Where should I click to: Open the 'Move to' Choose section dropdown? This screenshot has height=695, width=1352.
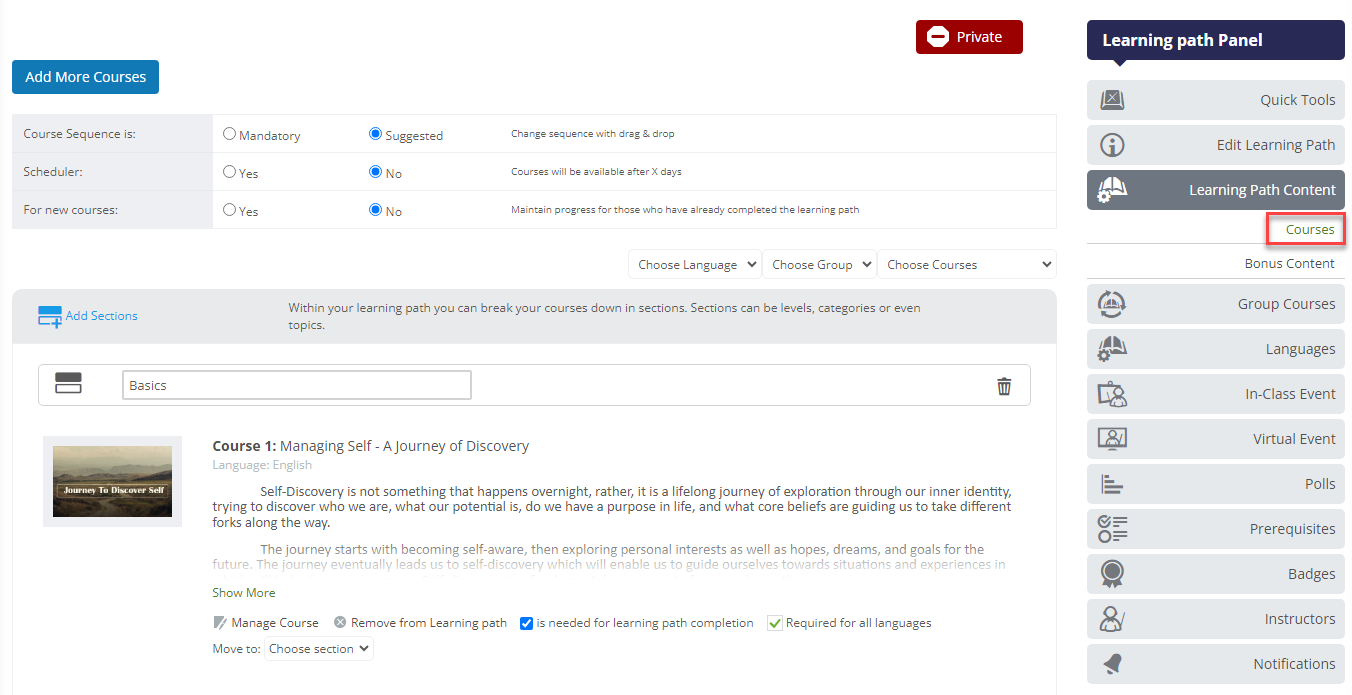tap(318, 648)
